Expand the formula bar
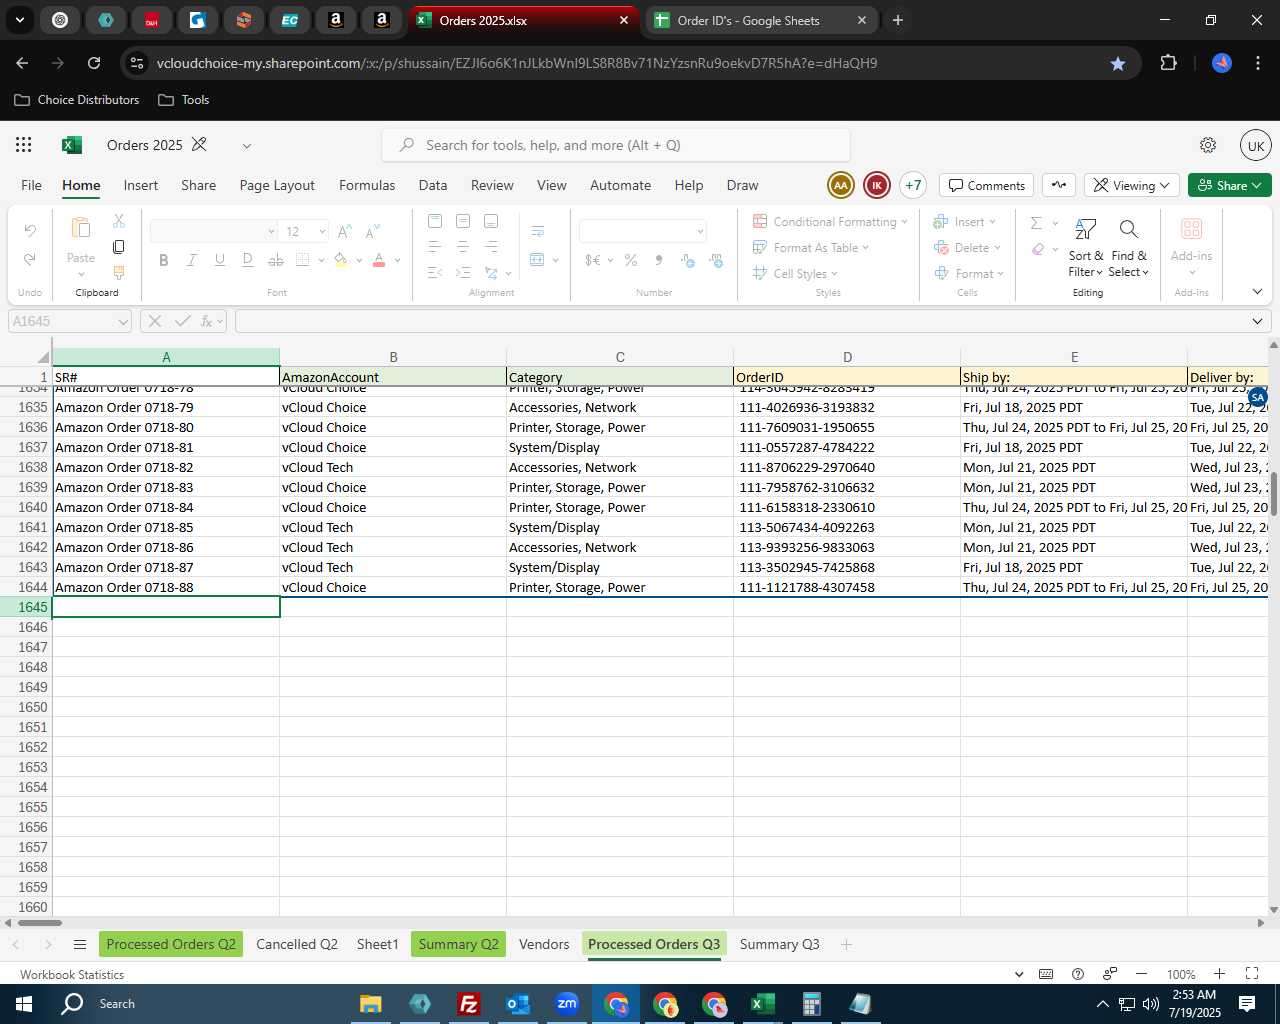The image size is (1280, 1024). pyautogui.click(x=1257, y=321)
